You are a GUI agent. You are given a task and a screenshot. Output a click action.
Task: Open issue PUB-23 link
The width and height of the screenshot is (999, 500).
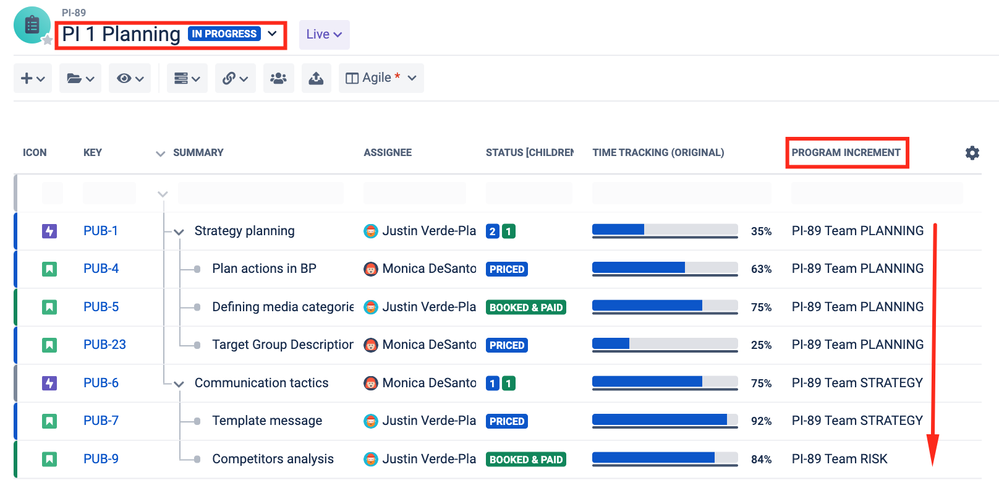coord(104,345)
